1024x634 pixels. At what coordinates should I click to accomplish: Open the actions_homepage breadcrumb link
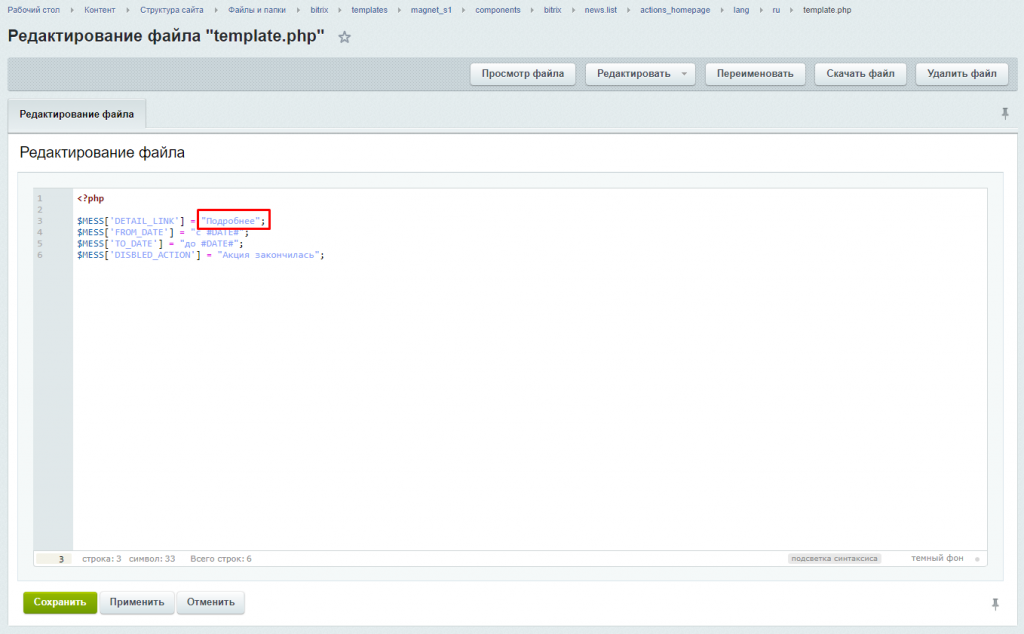(x=675, y=10)
